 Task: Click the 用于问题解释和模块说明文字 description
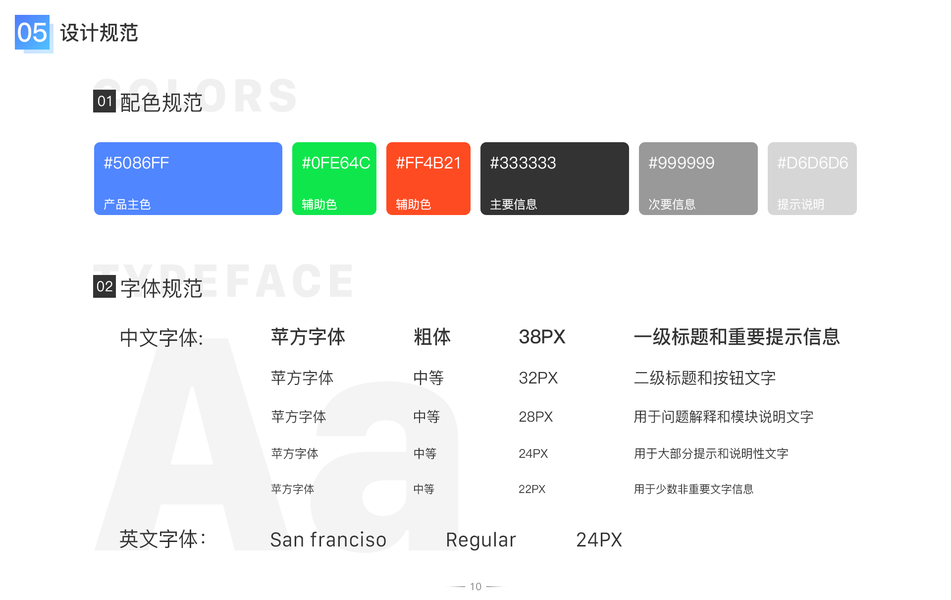click(x=724, y=417)
